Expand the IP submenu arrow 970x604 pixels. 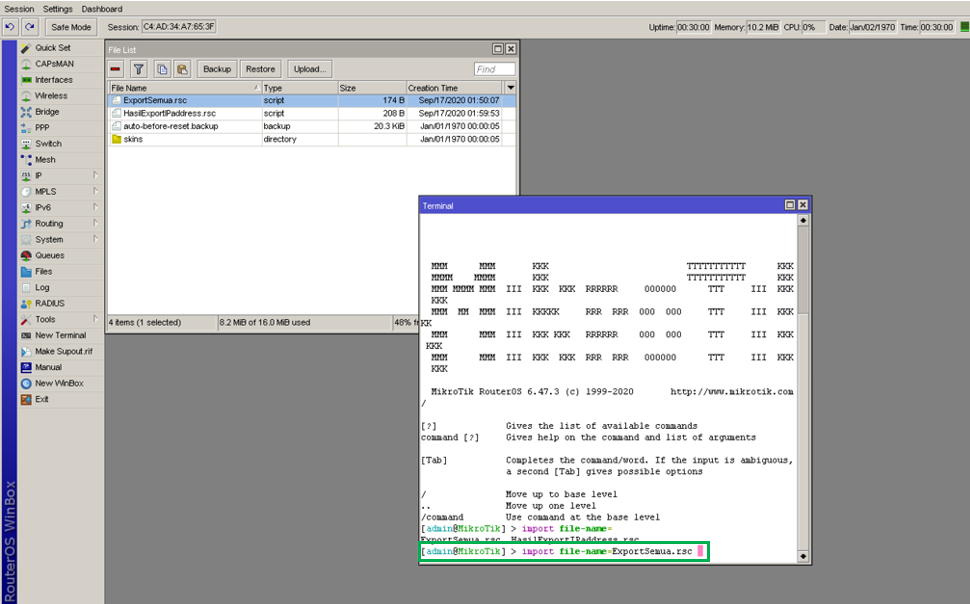pos(95,175)
